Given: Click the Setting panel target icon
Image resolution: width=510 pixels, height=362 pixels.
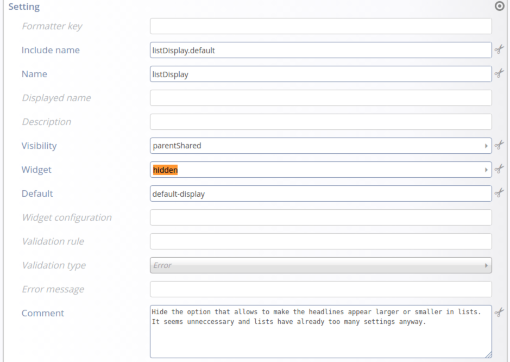Looking at the screenshot, I should 499,6.
